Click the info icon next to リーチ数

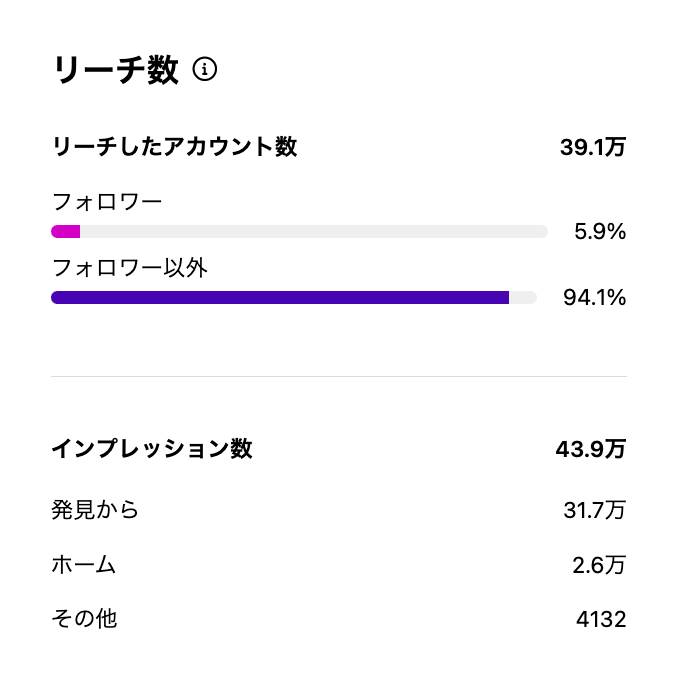coord(205,69)
